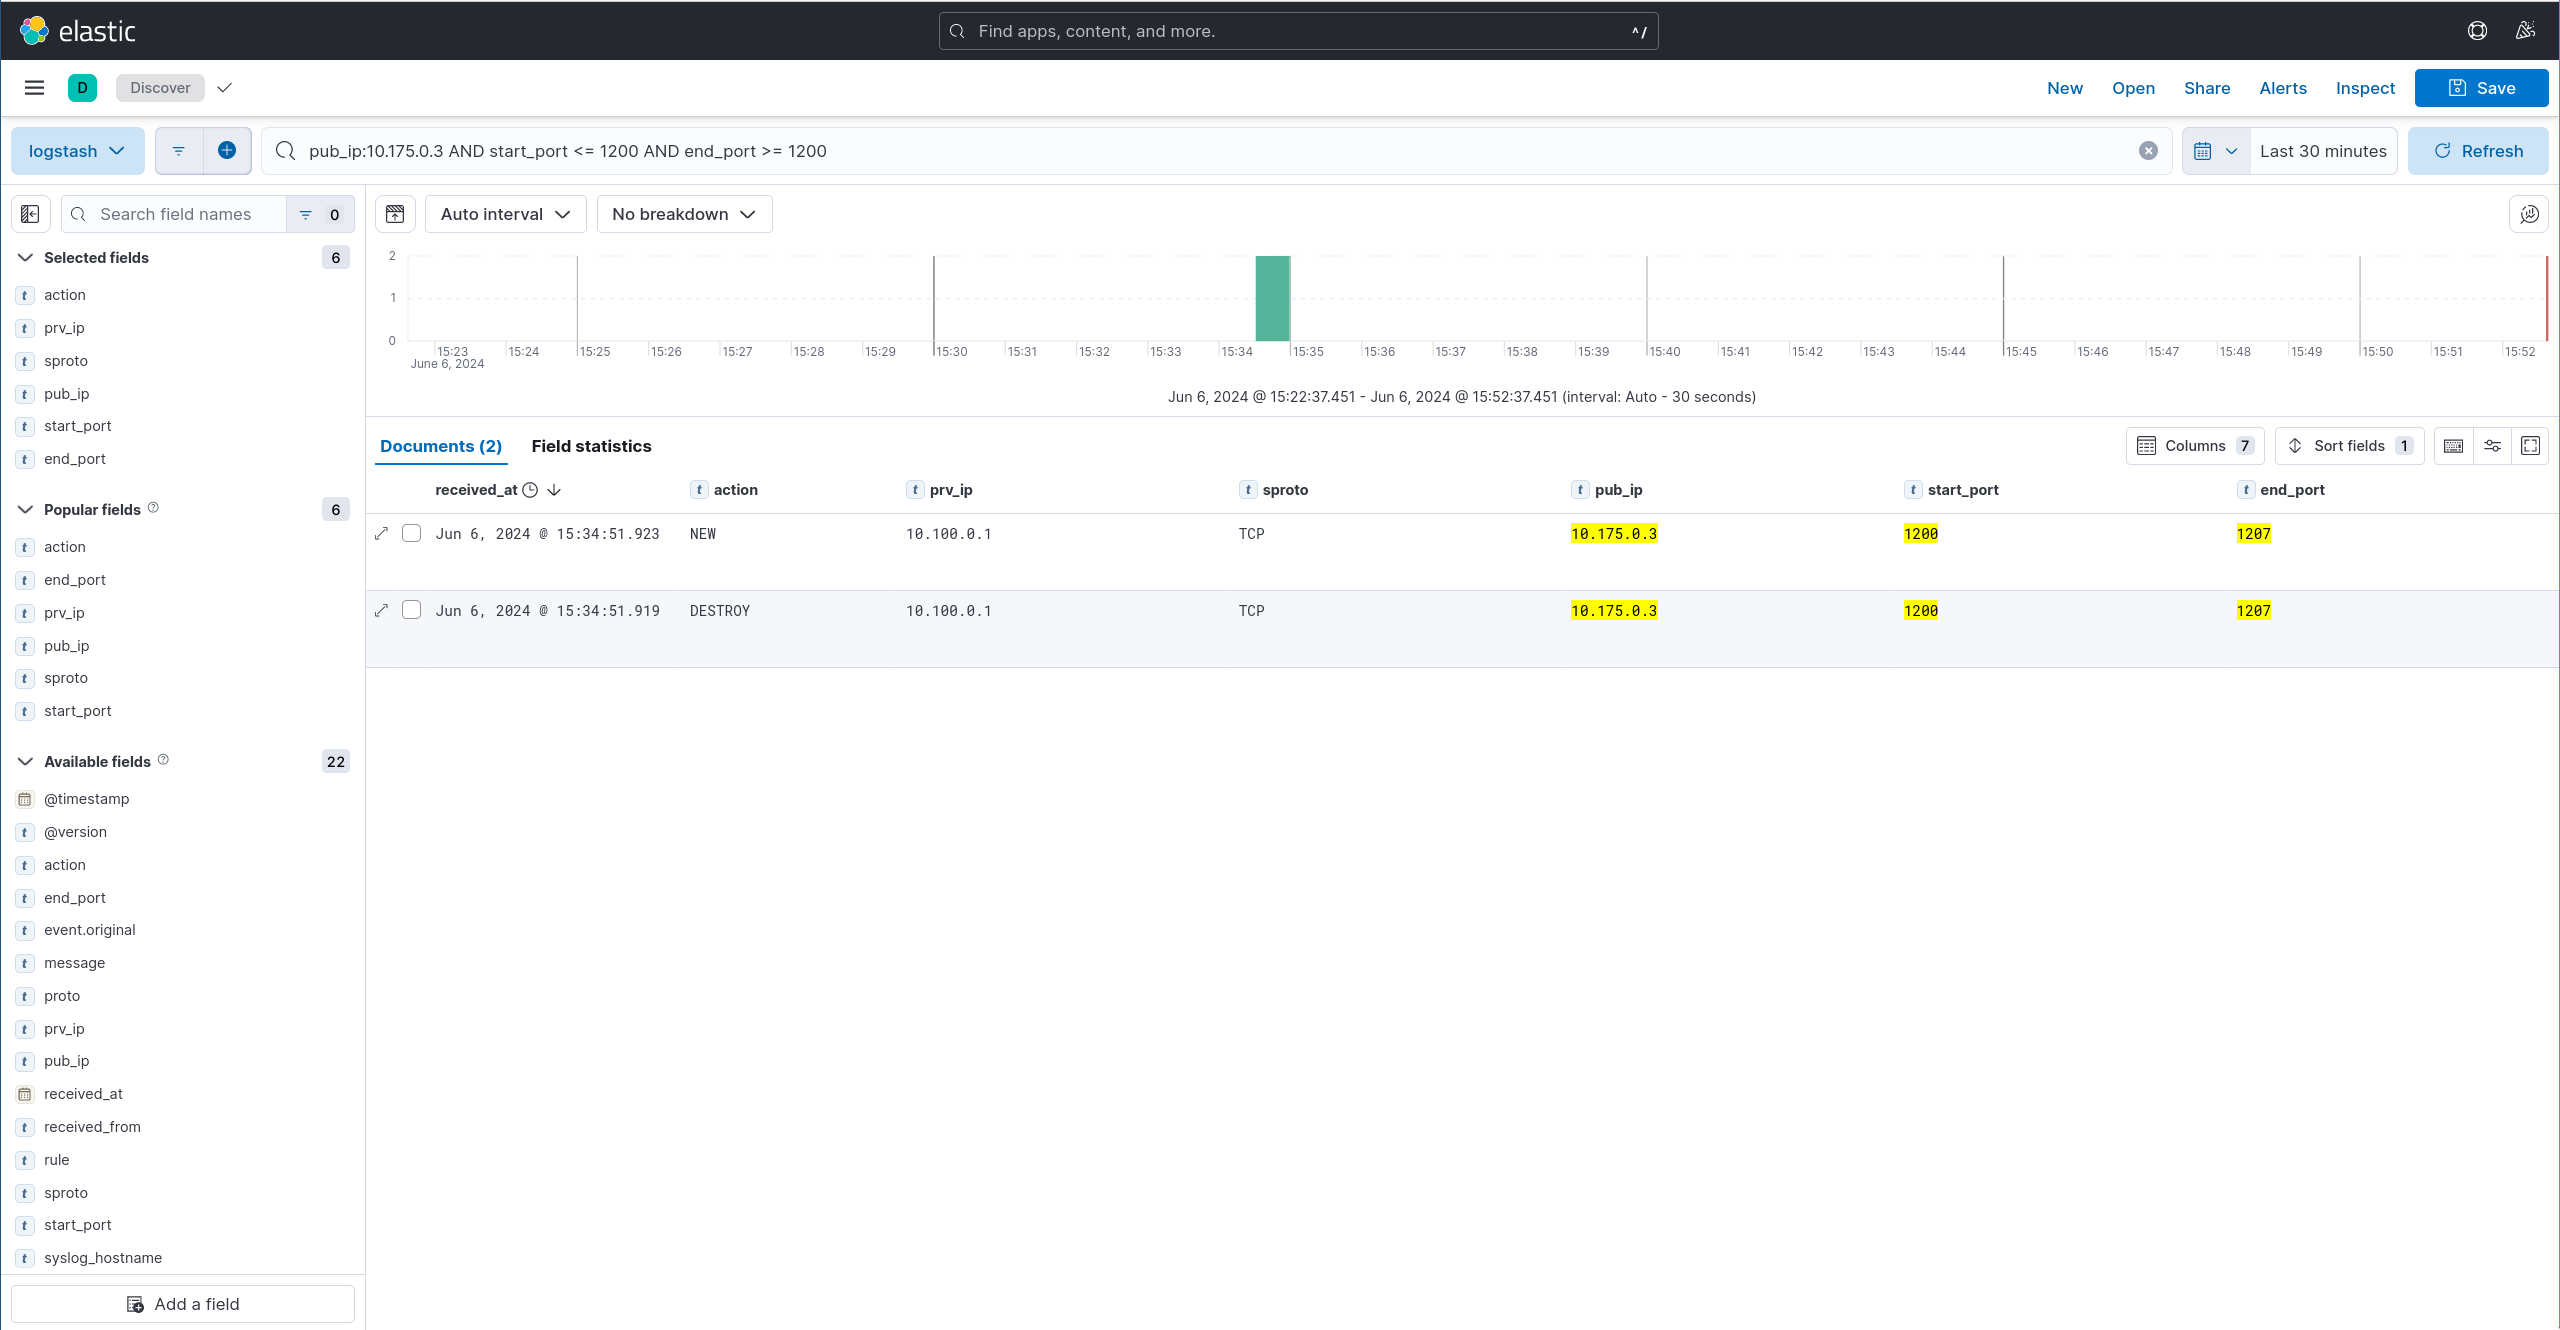Switch to the Documents (2) tab
2560x1330 pixels.
click(x=441, y=446)
